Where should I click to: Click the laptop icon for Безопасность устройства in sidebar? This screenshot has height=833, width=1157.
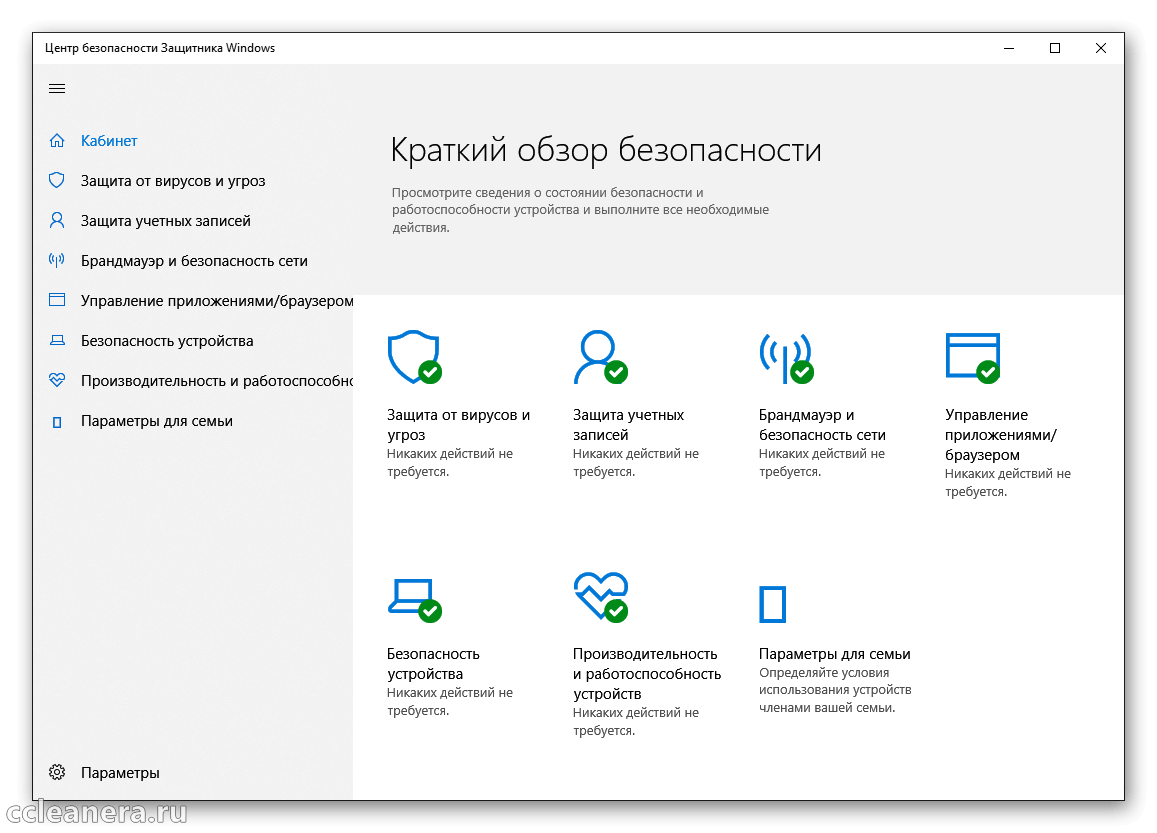click(x=57, y=341)
